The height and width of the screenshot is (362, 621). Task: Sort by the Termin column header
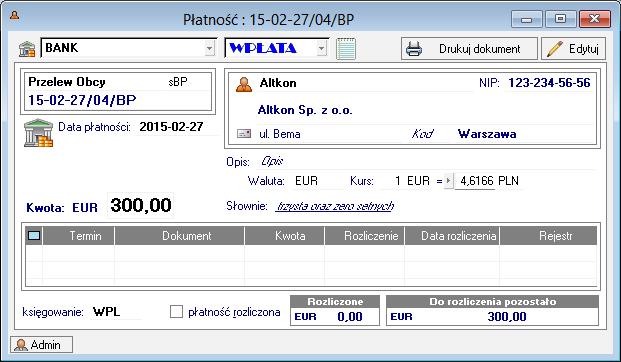78,236
